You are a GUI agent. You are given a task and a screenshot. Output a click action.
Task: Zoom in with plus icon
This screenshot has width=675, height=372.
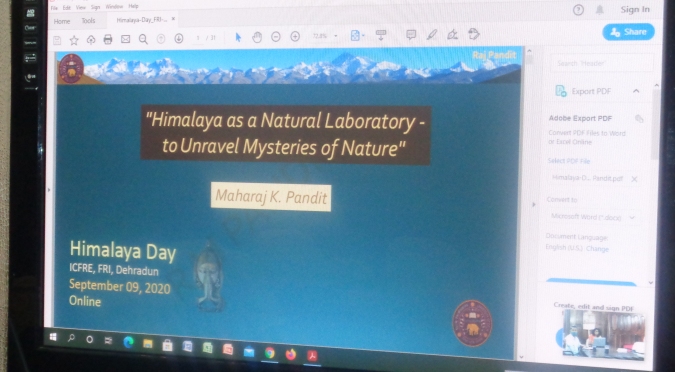point(295,36)
